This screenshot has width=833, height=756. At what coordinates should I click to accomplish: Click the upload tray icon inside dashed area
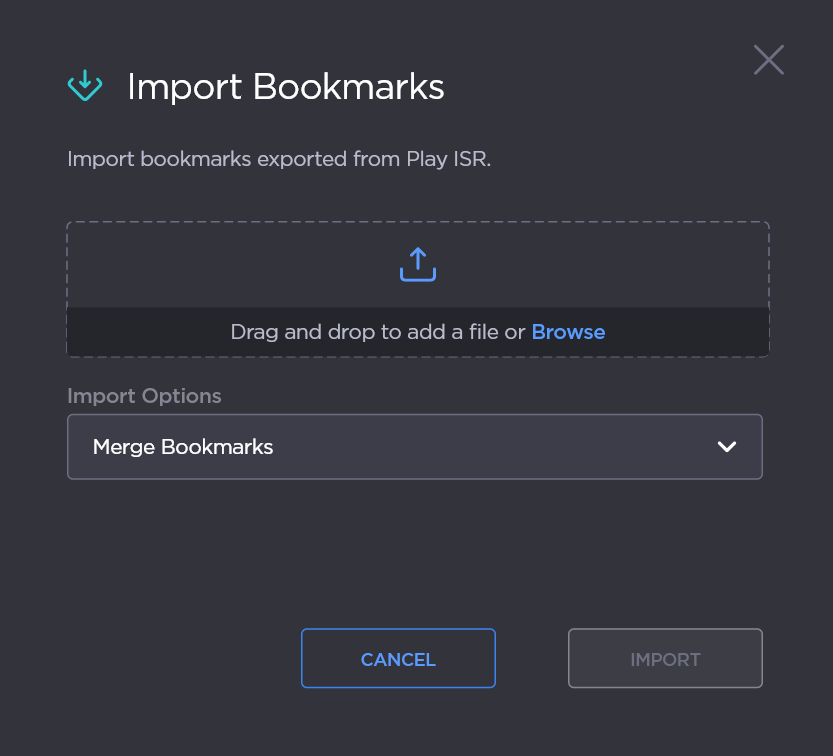click(x=417, y=264)
